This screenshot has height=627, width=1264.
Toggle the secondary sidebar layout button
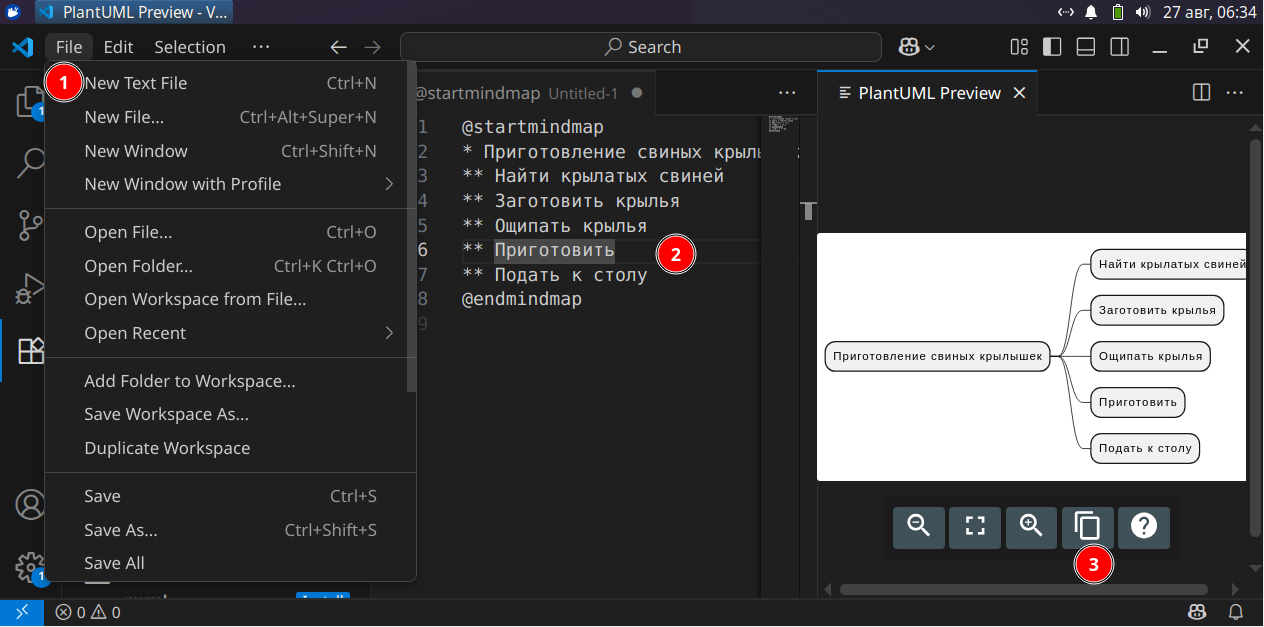1120,47
